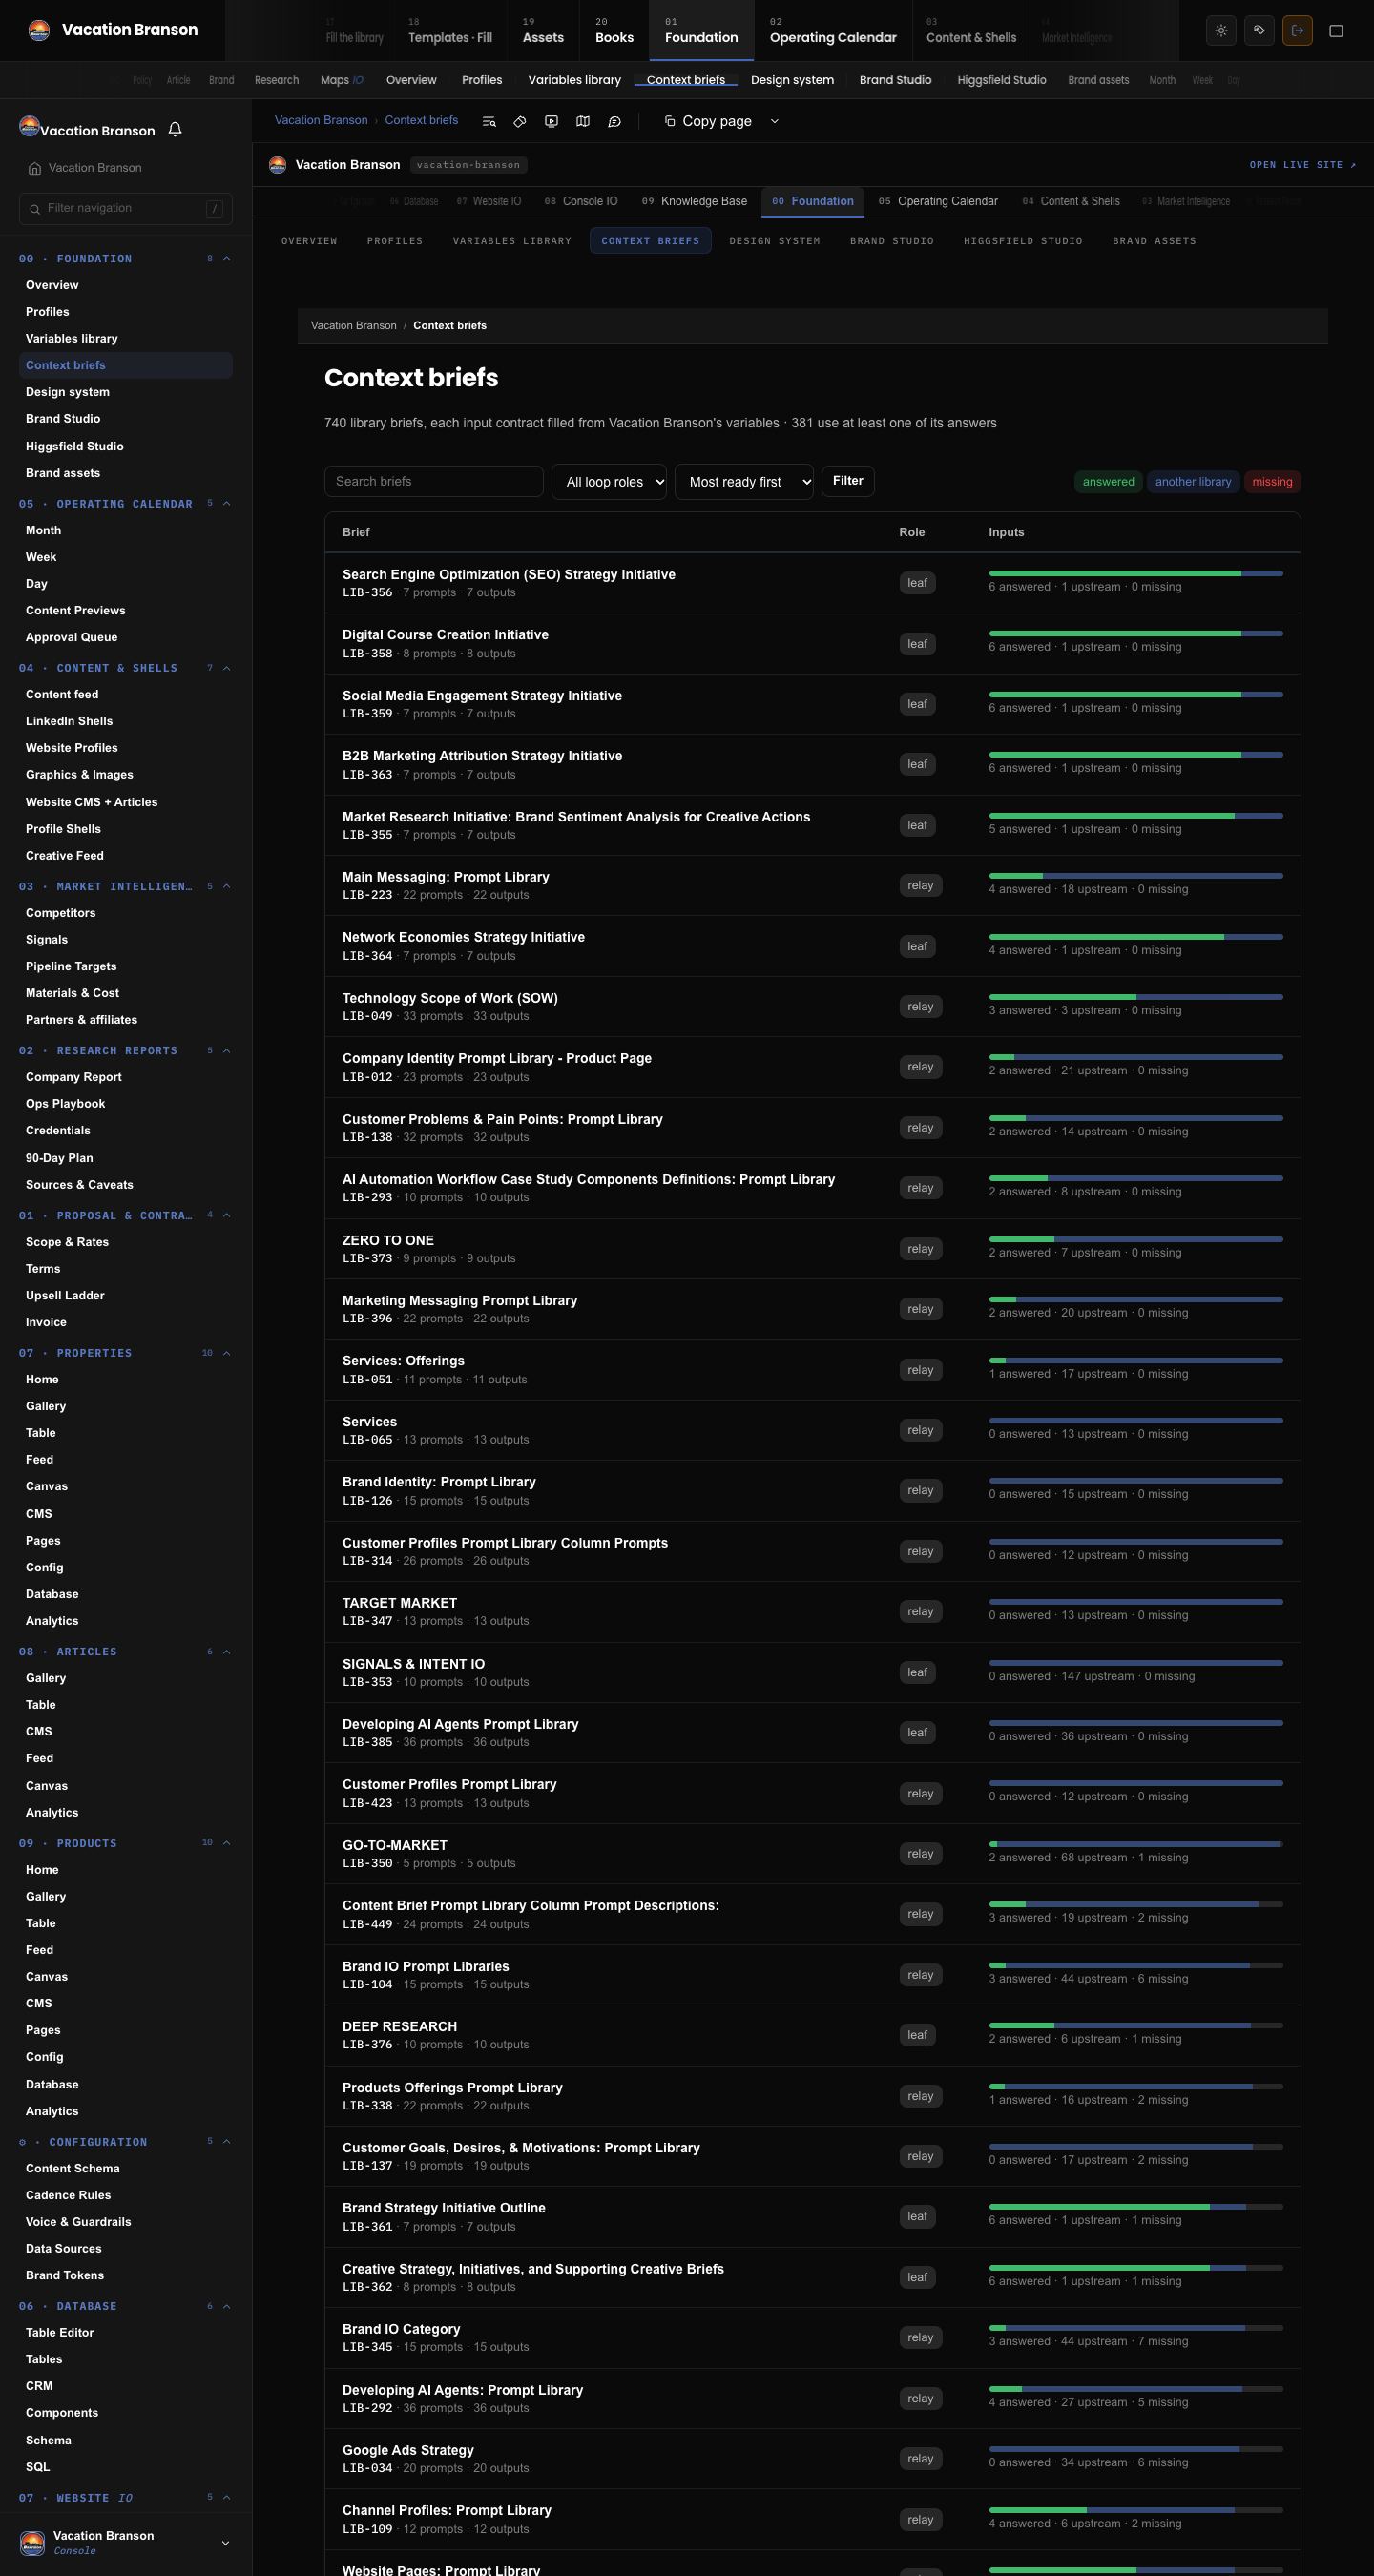Select the DESIGN SYSTEM sub-tab
This screenshot has height=2576, width=1374.
coord(775,241)
